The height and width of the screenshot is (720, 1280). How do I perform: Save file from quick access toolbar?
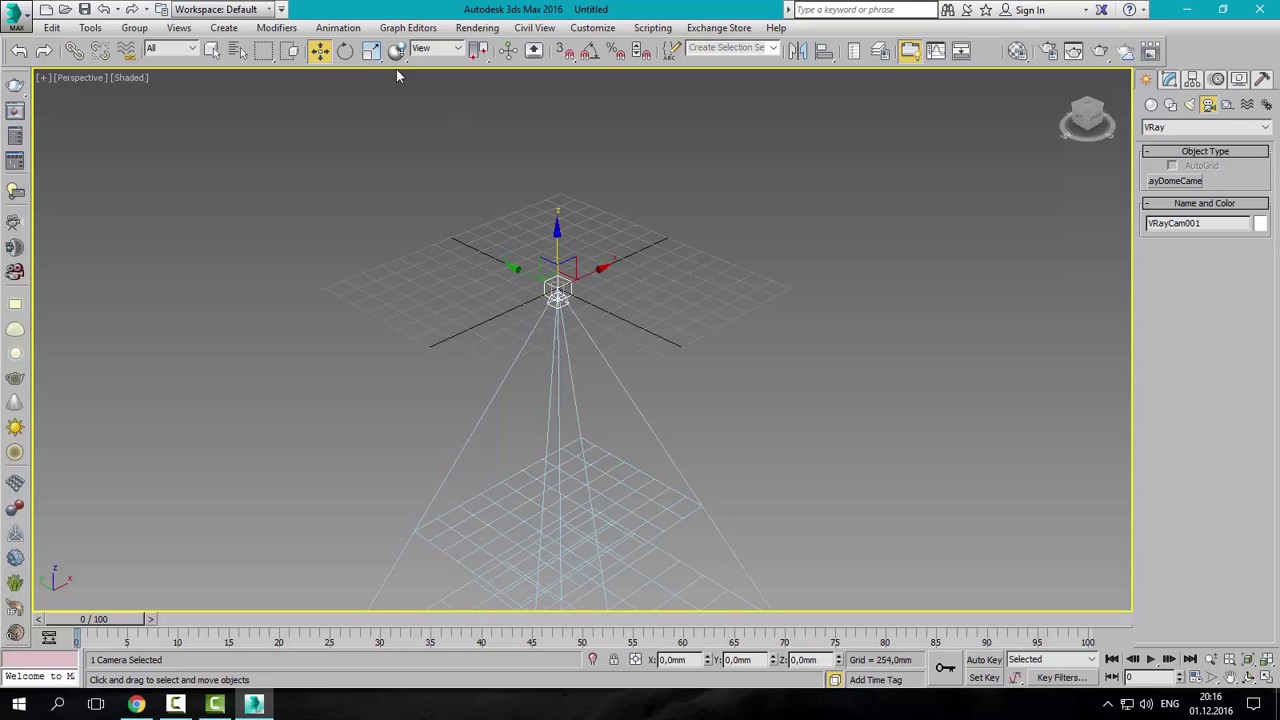tap(84, 9)
